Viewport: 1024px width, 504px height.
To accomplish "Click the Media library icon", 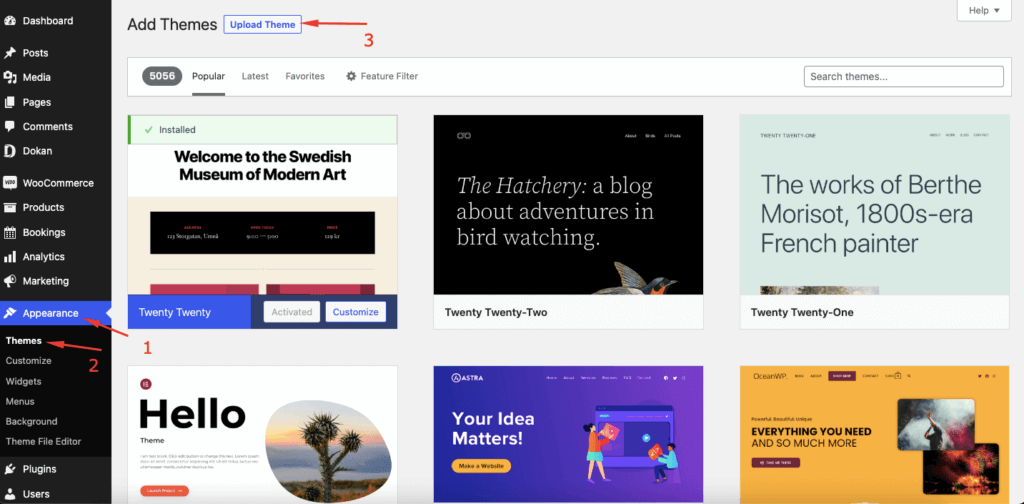I will 10,77.
